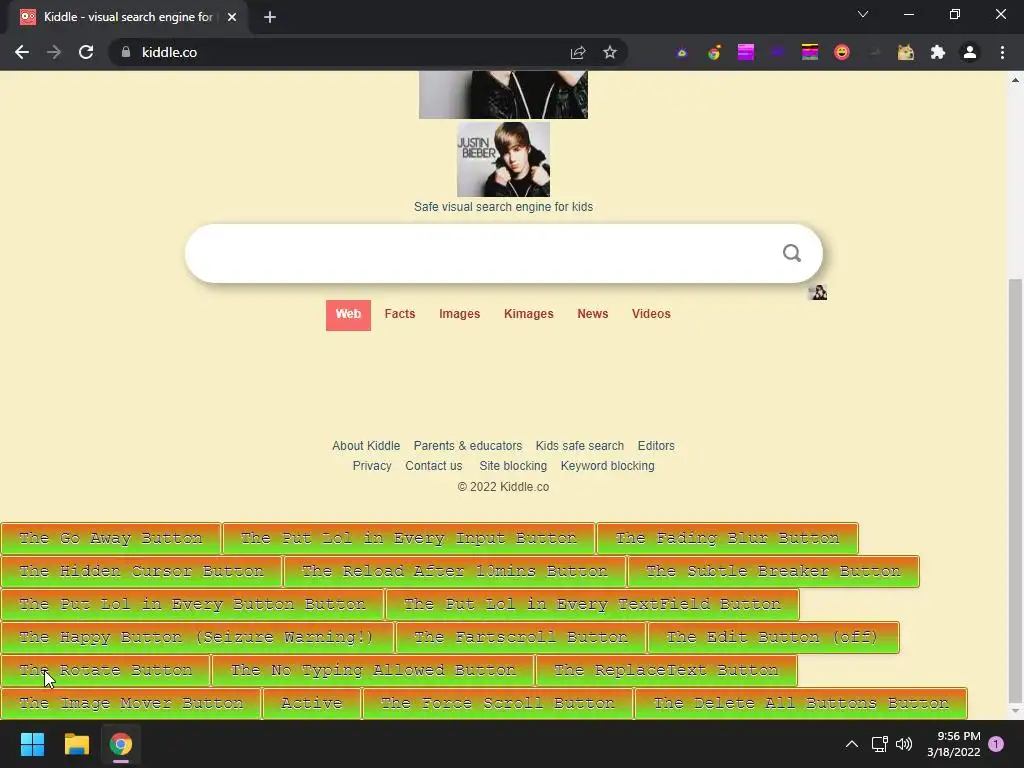The width and height of the screenshot is (1024, 768).
Task: Click the search magnifier icon in Kiddle
Action: tap(792, 253)
